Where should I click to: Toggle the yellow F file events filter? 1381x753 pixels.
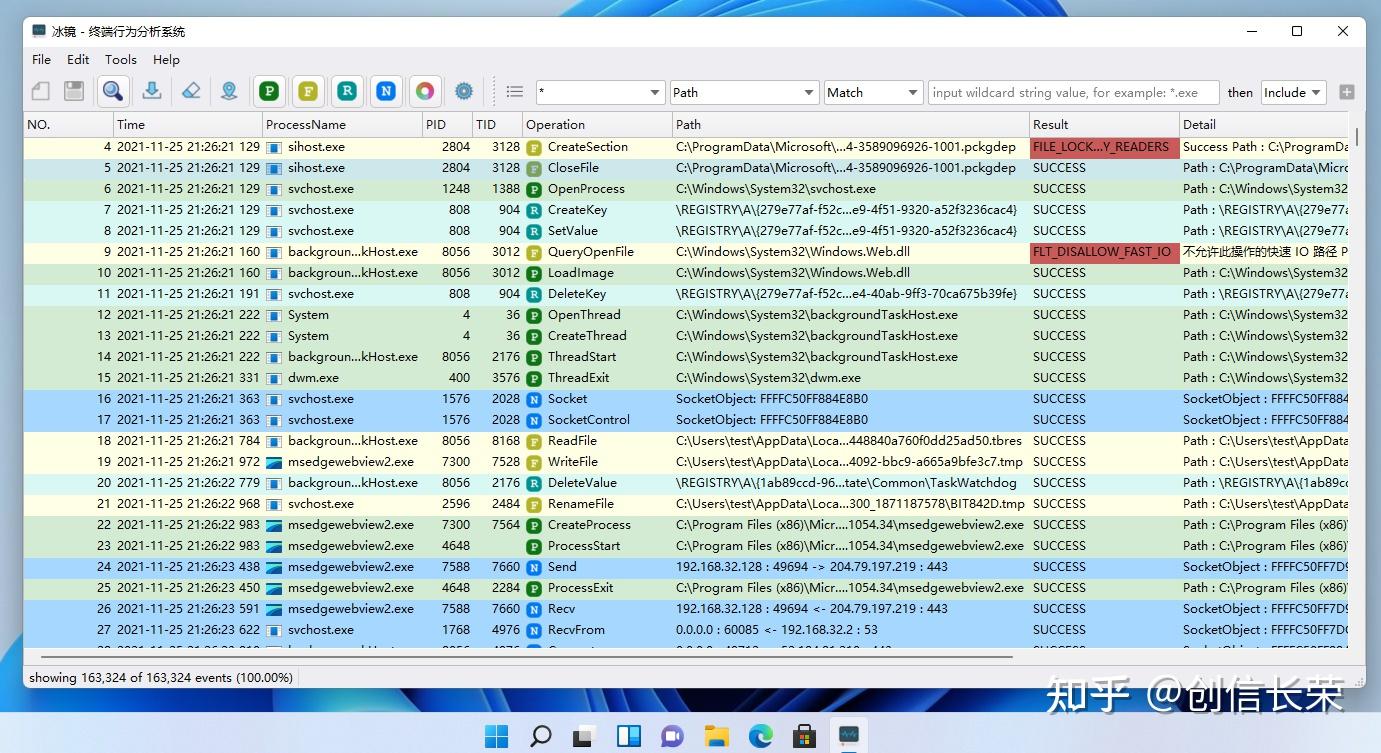tap(308, 92)
